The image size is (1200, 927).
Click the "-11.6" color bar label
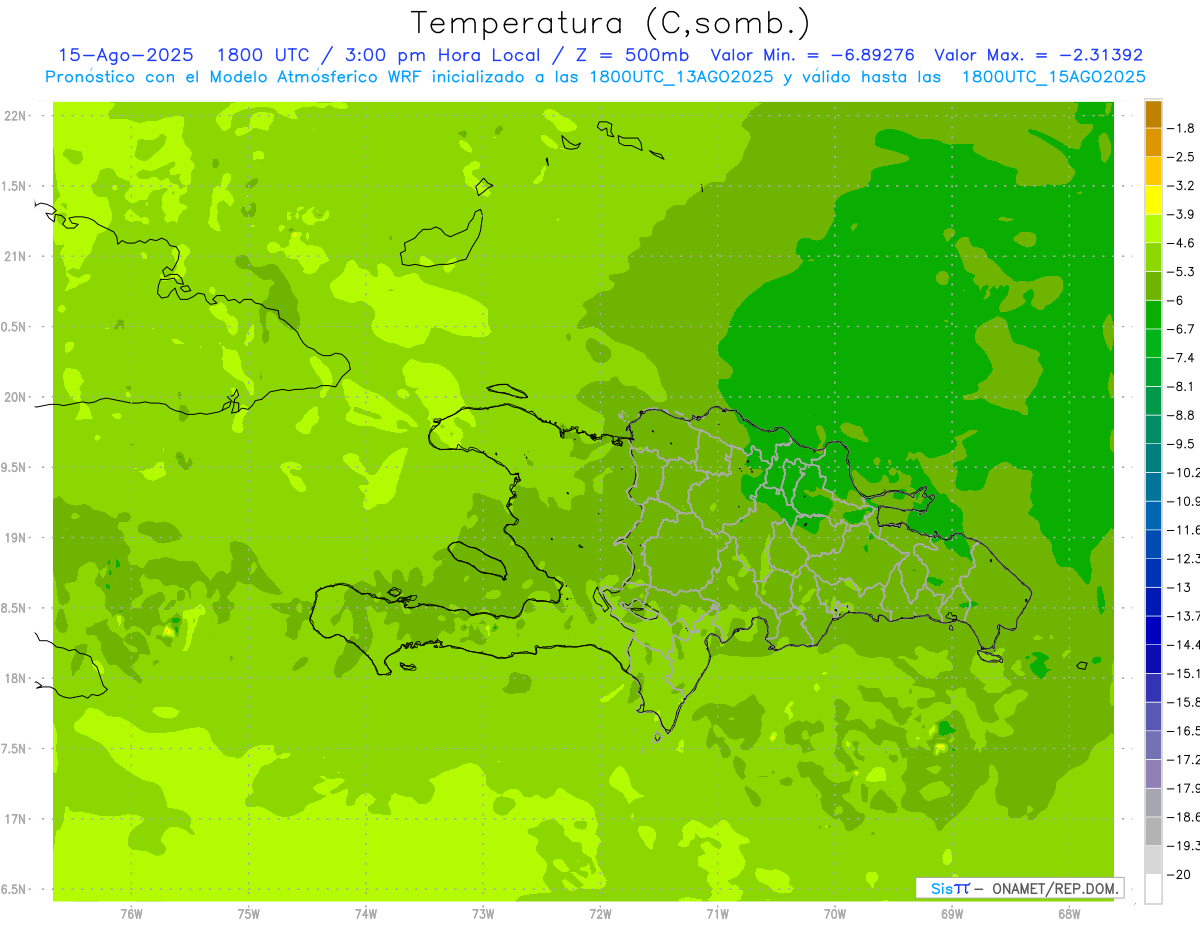tap(1184, 530)
